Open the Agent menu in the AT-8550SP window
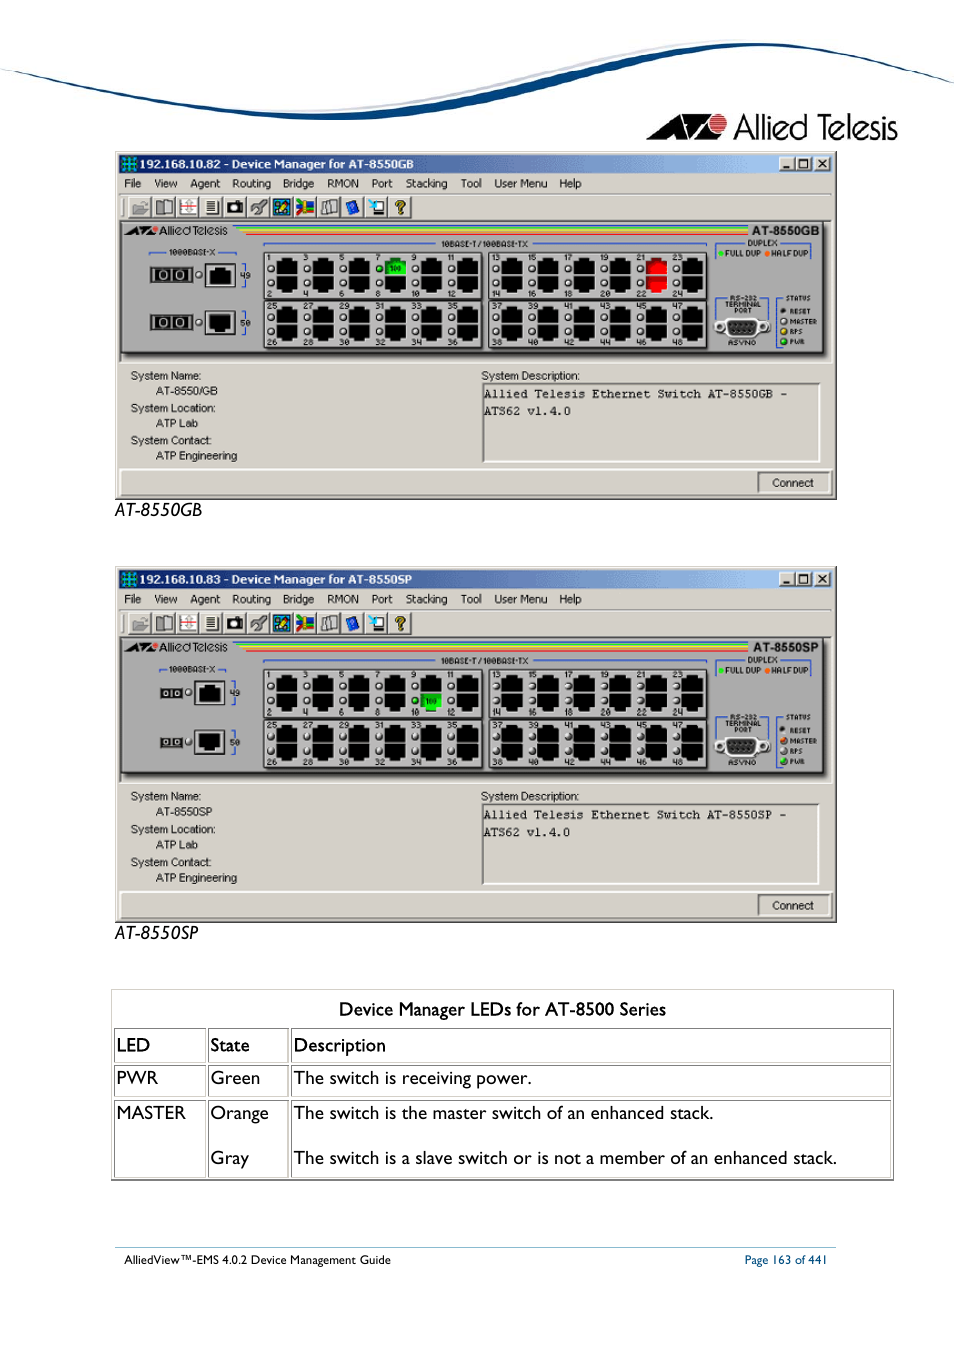954x1351 pixels. point(205,600)
